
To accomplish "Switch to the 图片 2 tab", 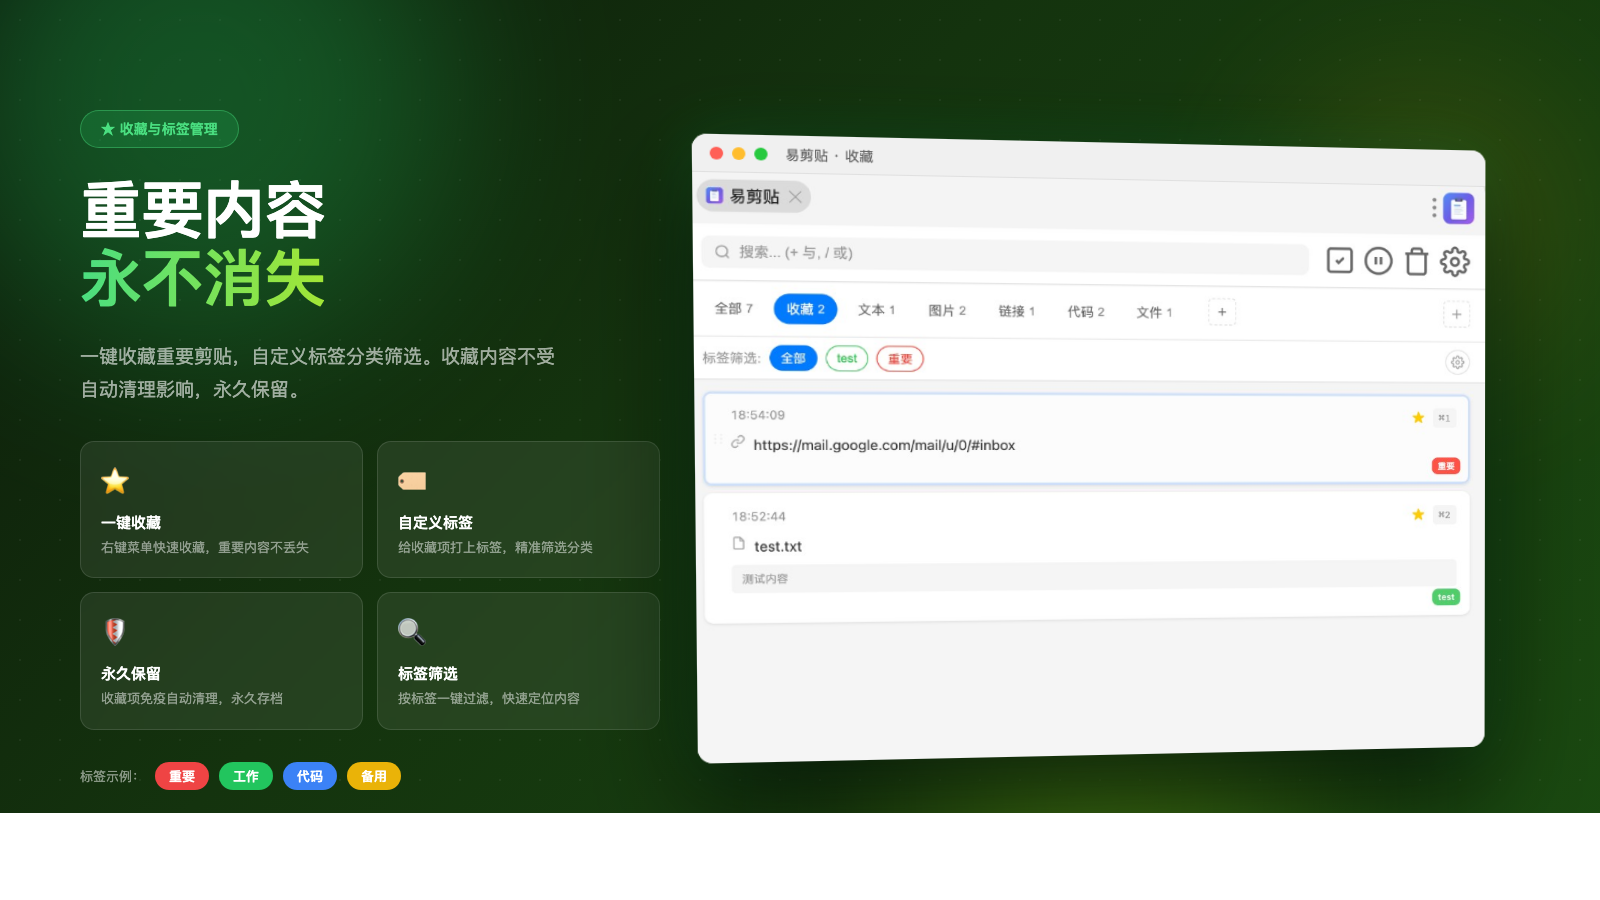I will pyautogui.click(x=947, y=311).
